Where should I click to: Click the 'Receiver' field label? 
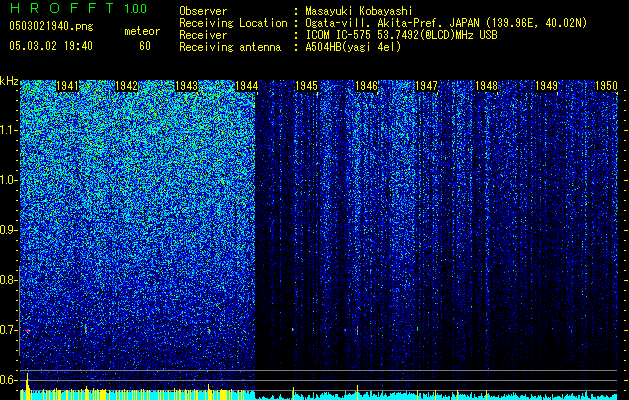pyautogui.click(x=203, y=35)
